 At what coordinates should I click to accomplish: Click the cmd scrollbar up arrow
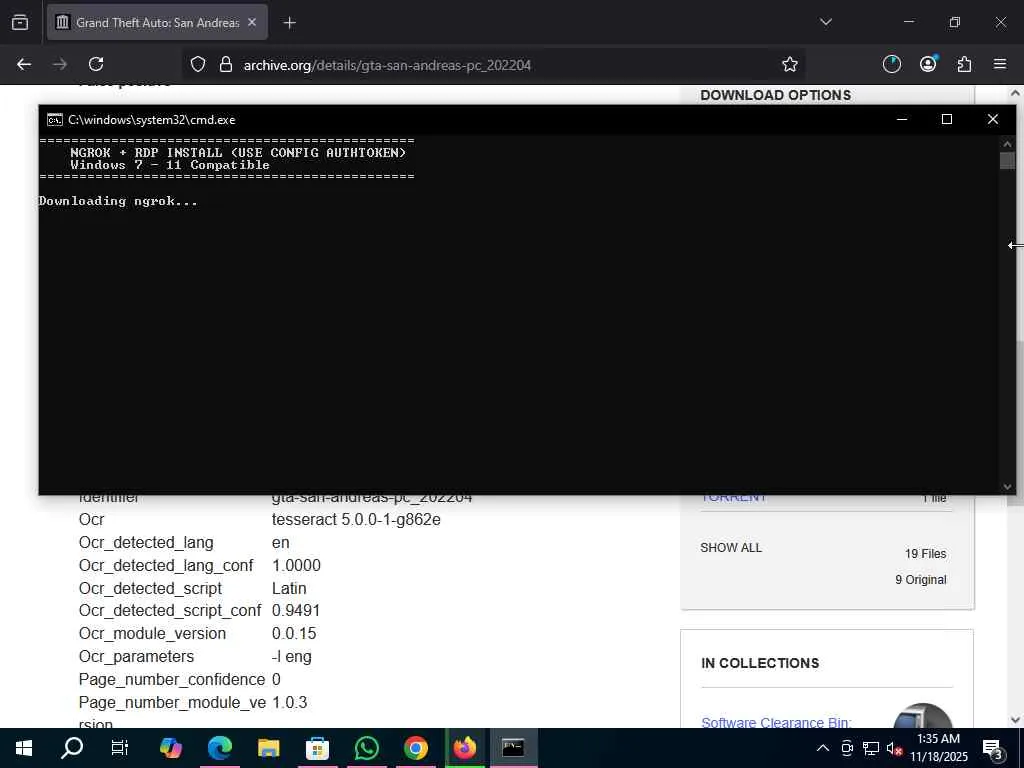1007,143
